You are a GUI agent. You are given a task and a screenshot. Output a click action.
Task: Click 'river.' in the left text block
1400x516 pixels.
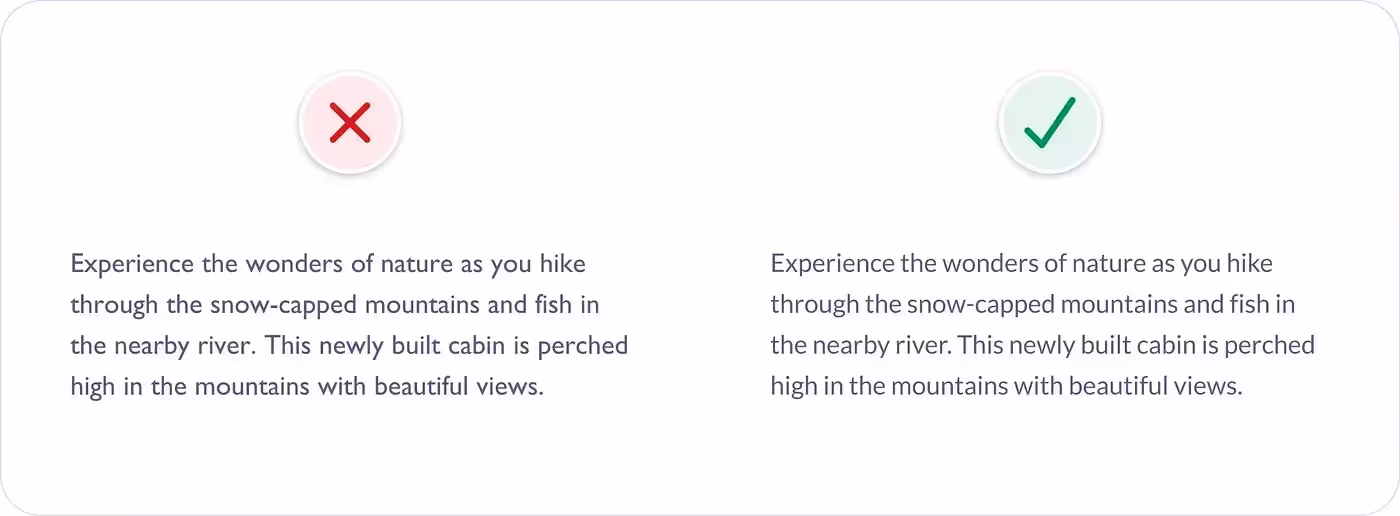coord(231,346)
